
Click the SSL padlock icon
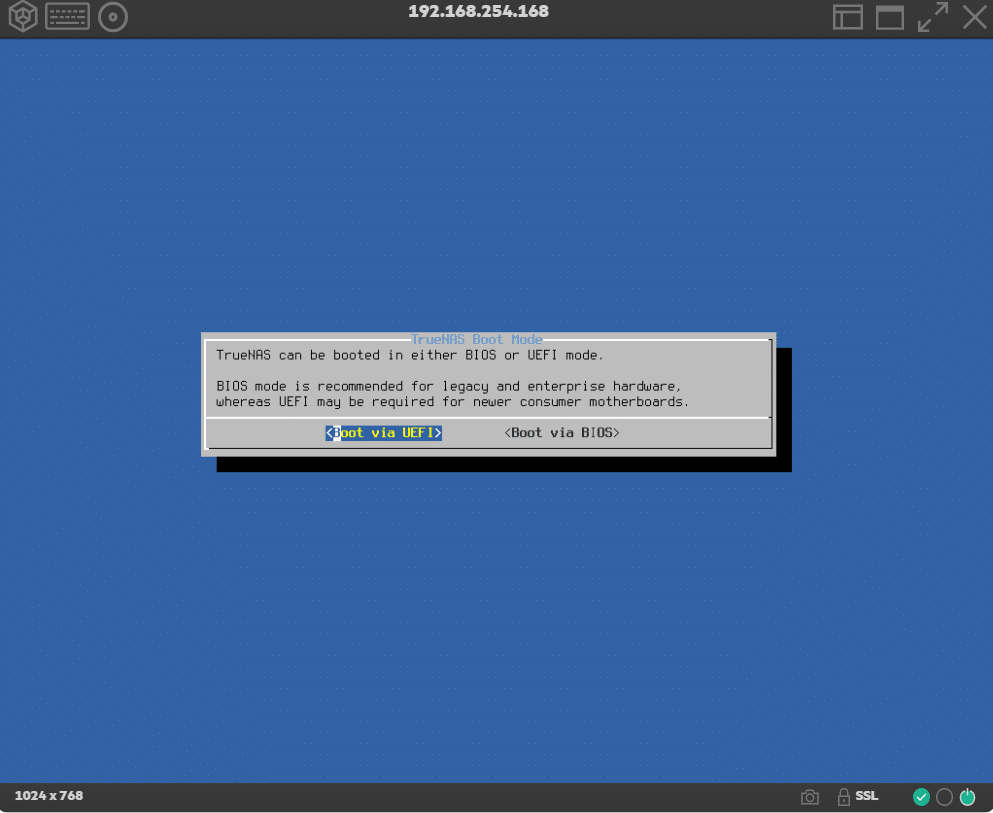point(844,797)
